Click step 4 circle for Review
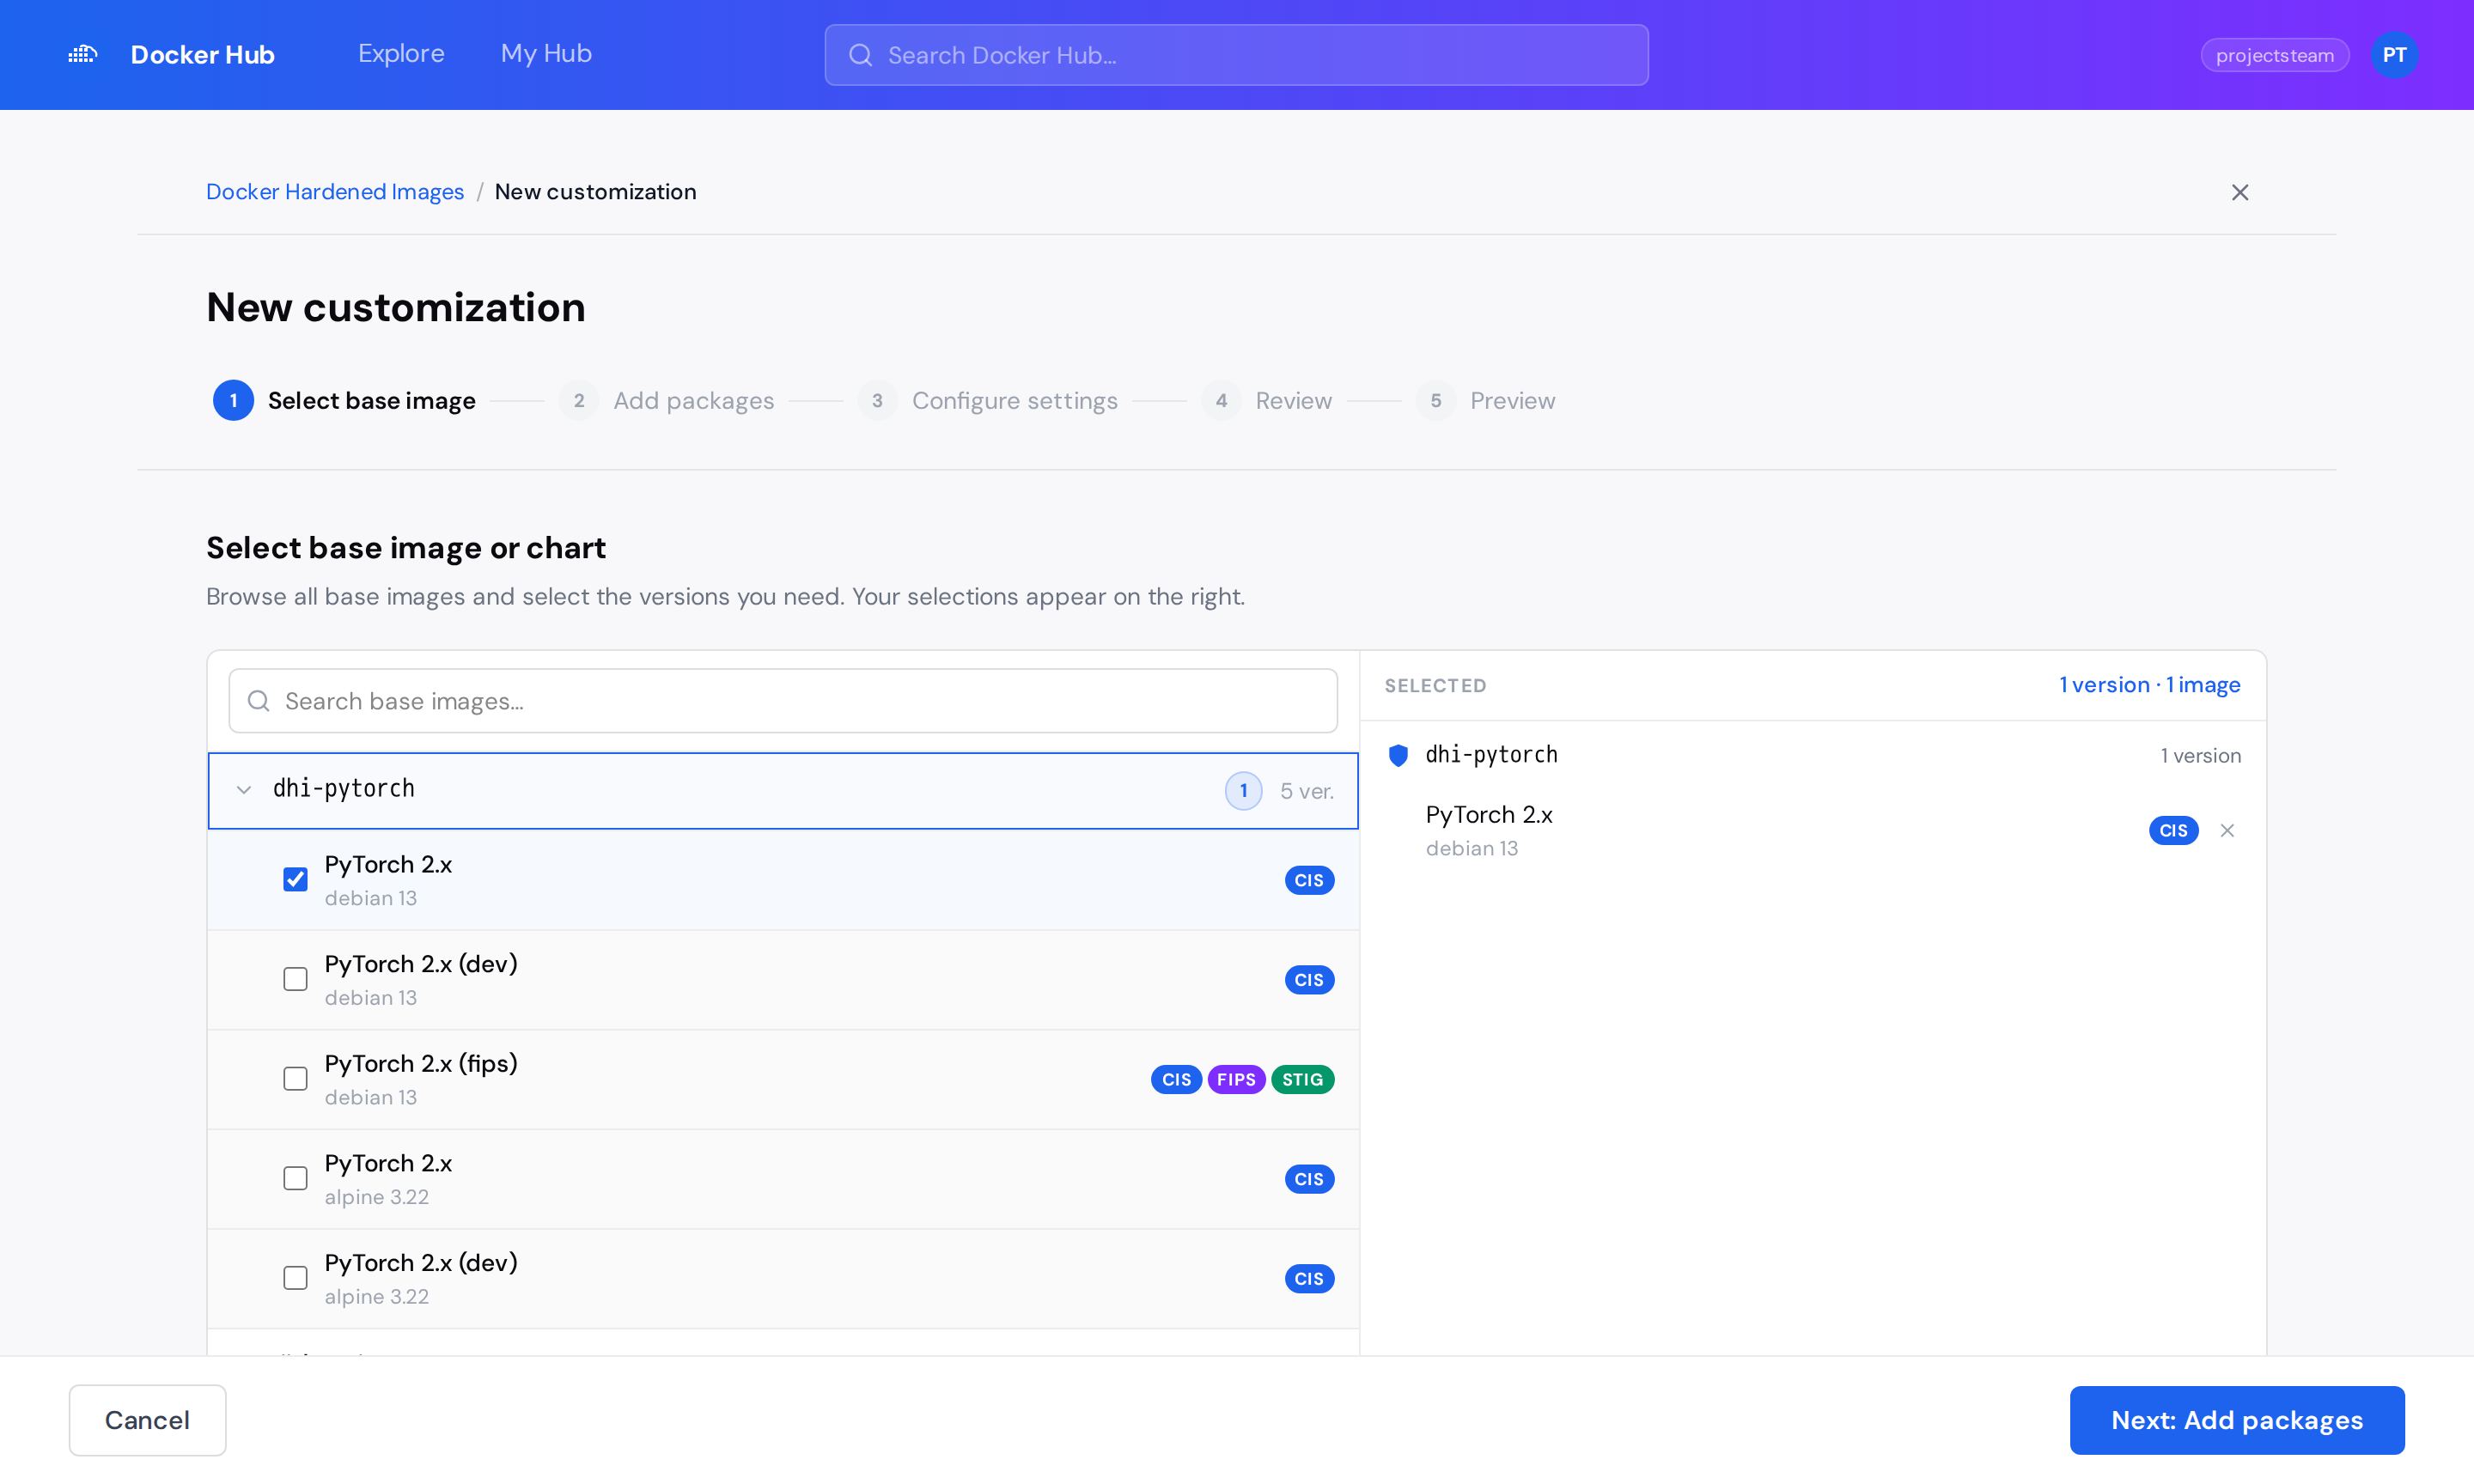 pos(1221,401)
